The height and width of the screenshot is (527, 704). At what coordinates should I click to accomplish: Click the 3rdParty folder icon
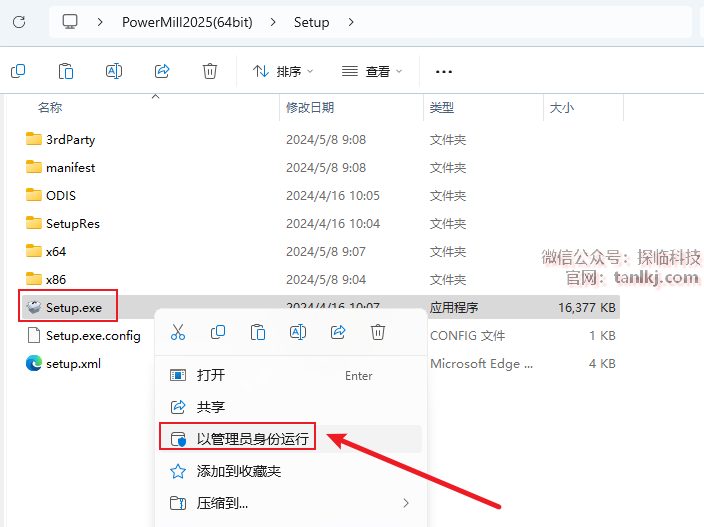click(34, 139)
